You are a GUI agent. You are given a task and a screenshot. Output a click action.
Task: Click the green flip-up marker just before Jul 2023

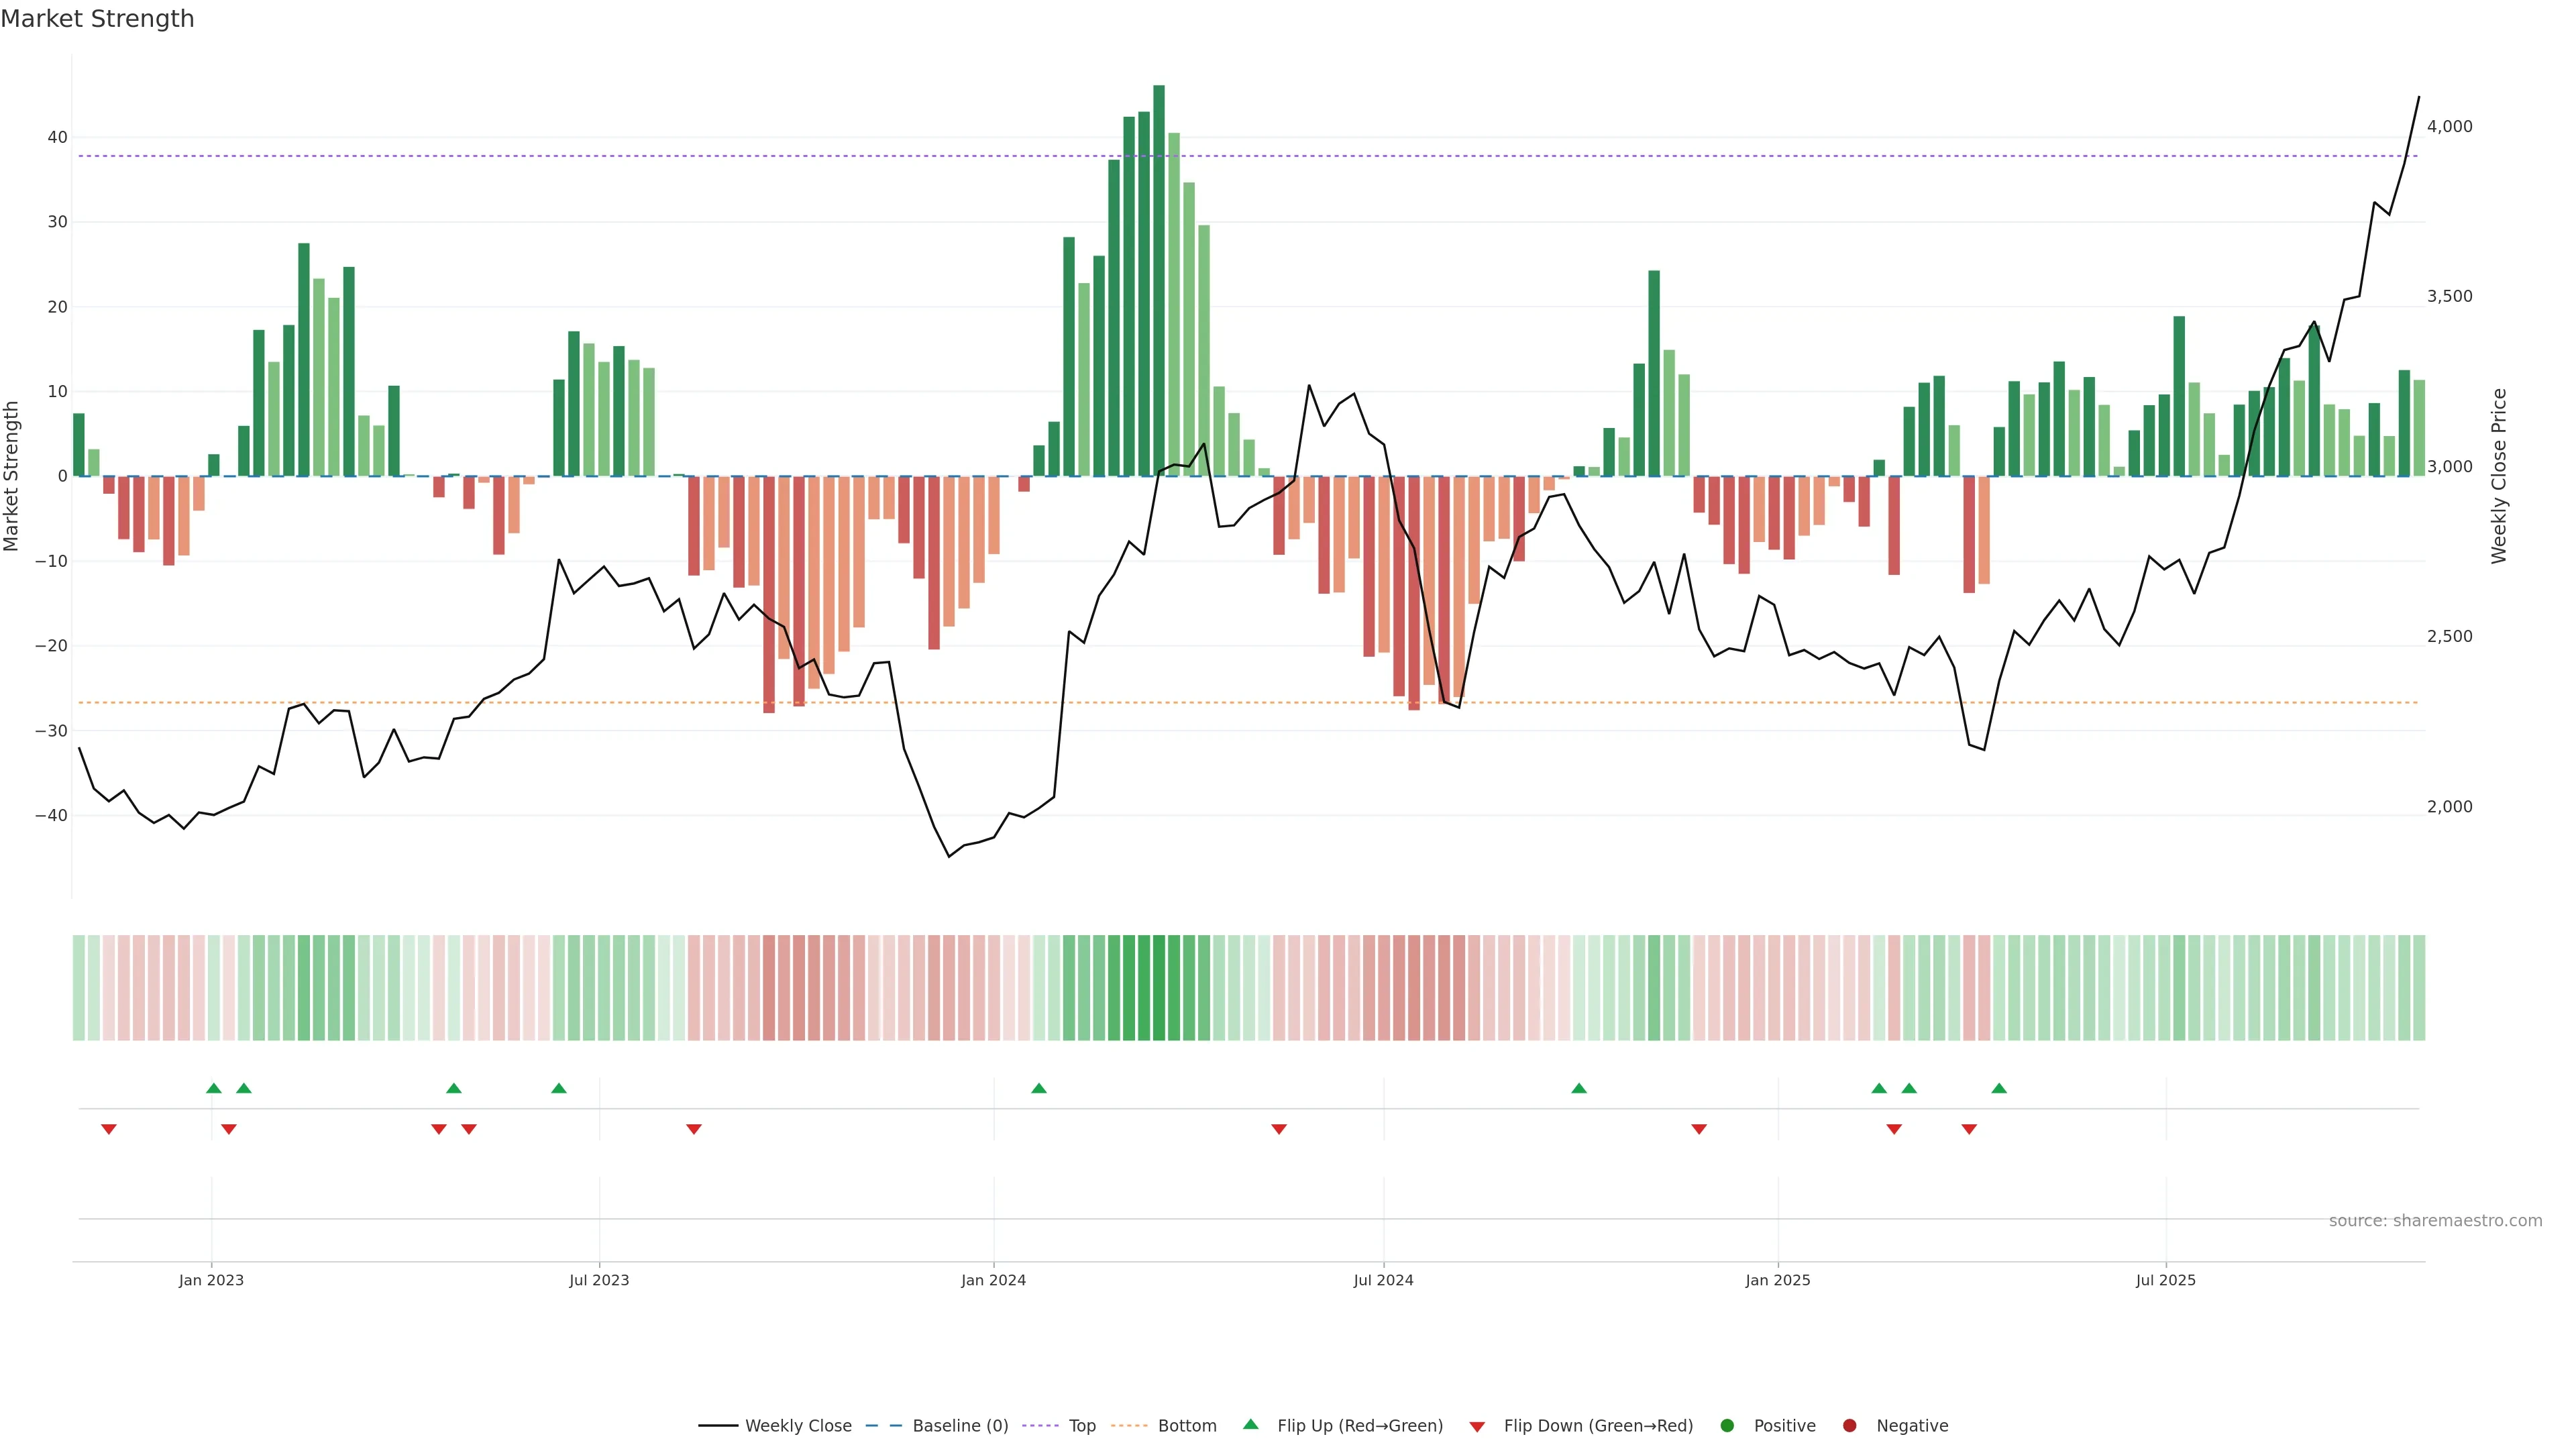coord(559,1088)
